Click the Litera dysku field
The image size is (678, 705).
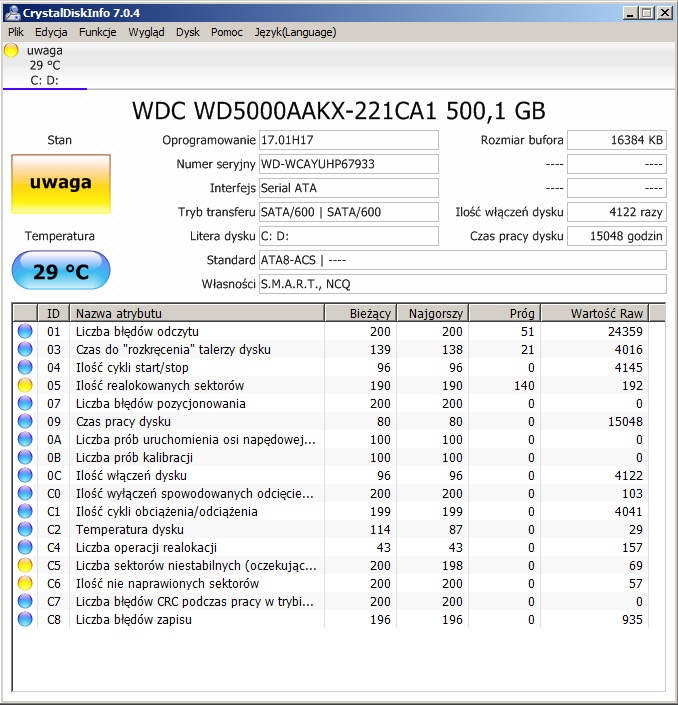(x=348, y=236)
